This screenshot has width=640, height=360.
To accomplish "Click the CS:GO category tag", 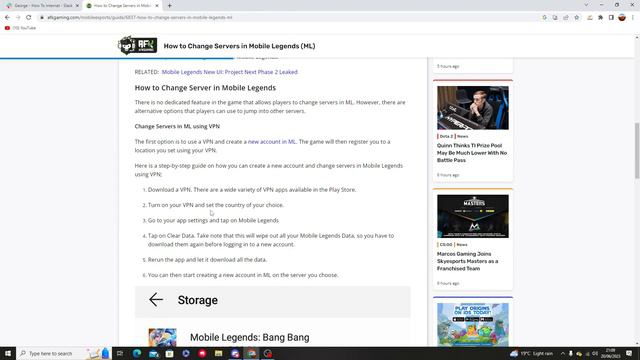I will pos(446,244).
